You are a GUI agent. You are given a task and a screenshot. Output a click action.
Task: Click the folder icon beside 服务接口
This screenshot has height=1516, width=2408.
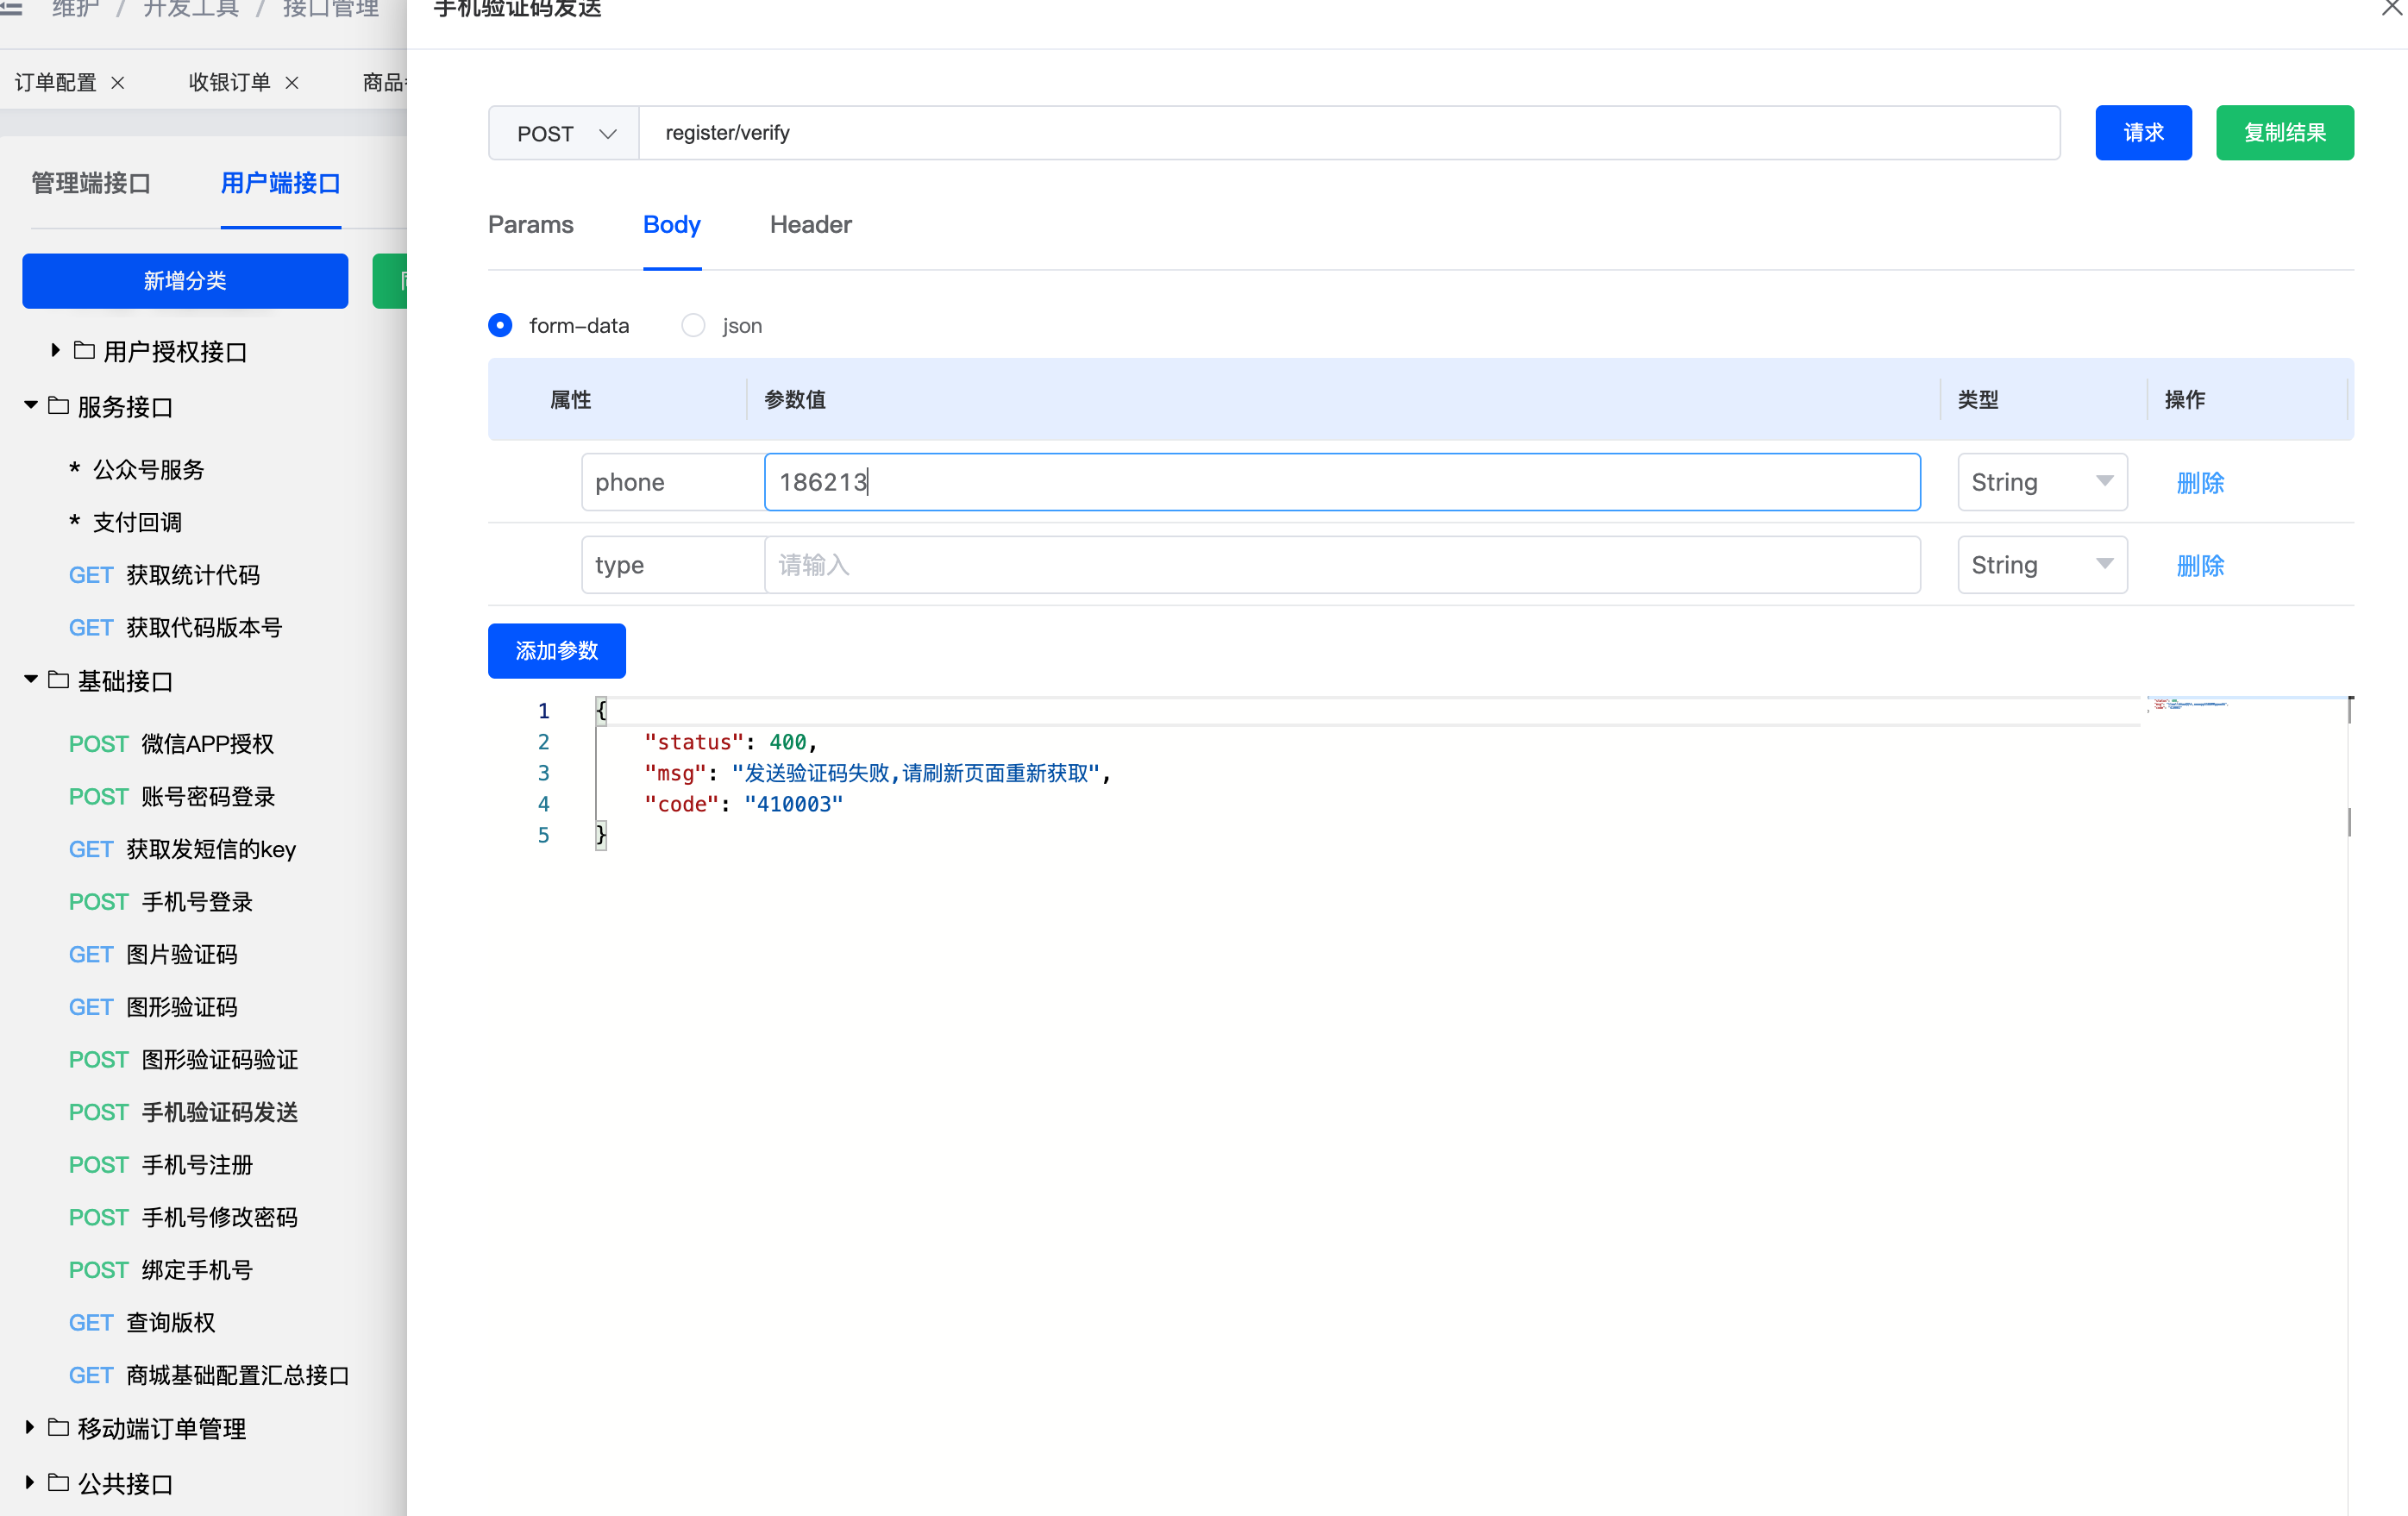[x=59, y=406]
